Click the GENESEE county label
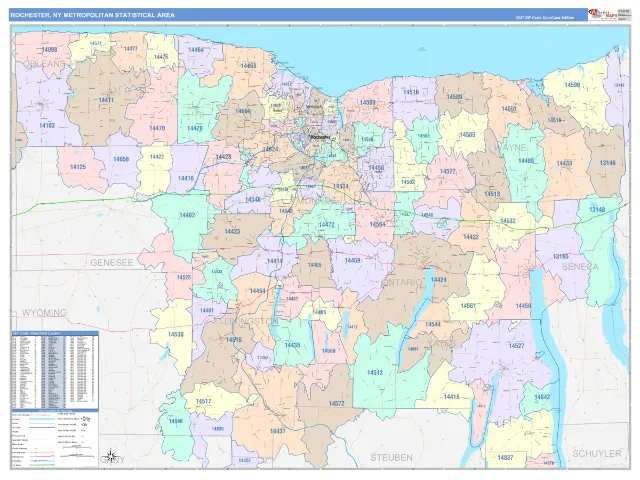640x480 pixels. point(112,262)
